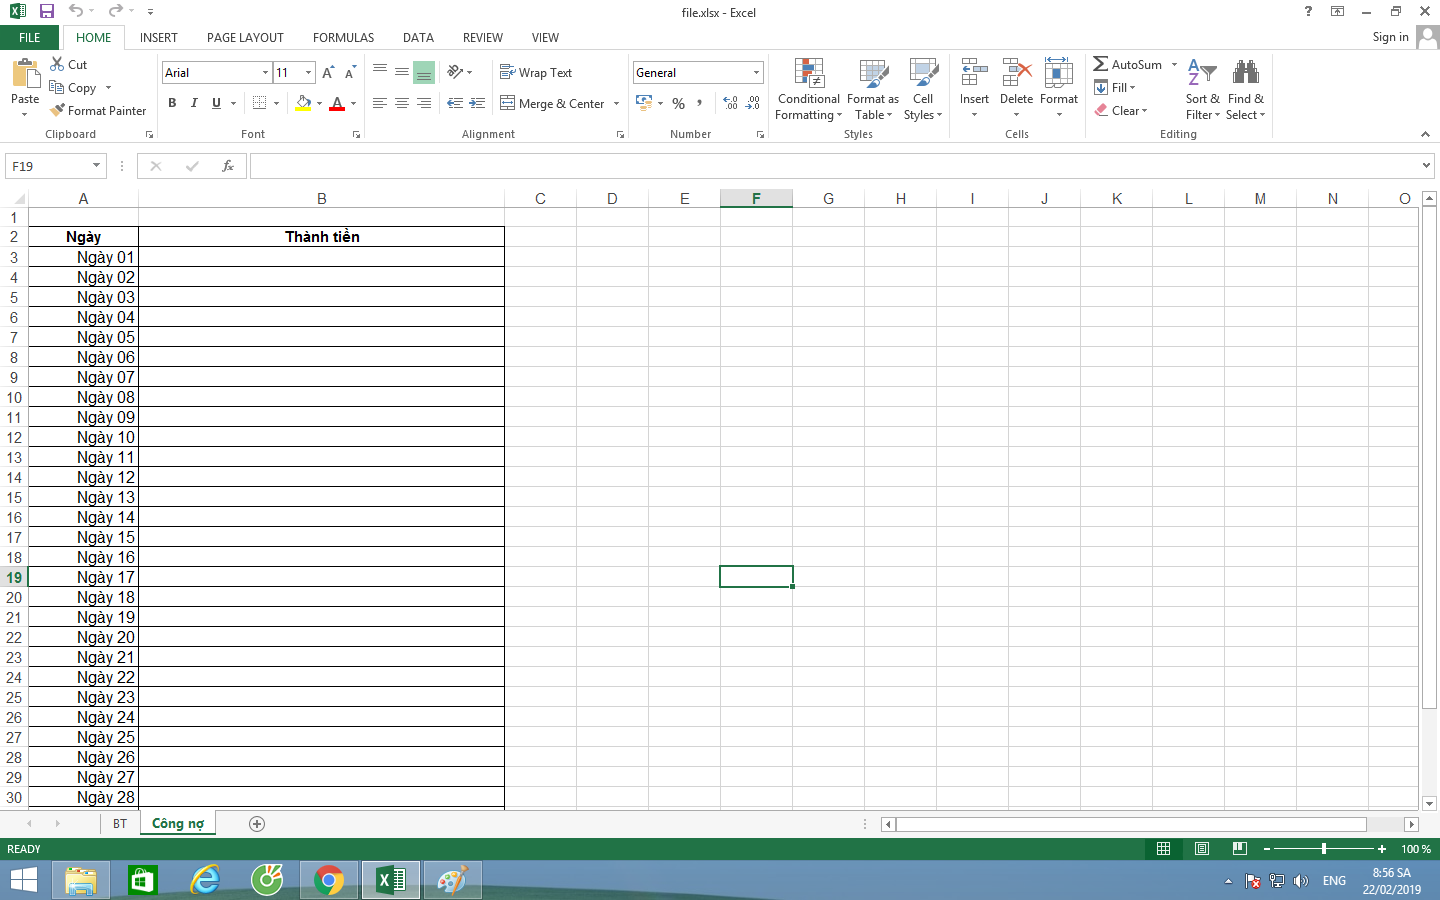Click the zoom slider handle
Screen dimensions: 1440x900
(1323, 849)
